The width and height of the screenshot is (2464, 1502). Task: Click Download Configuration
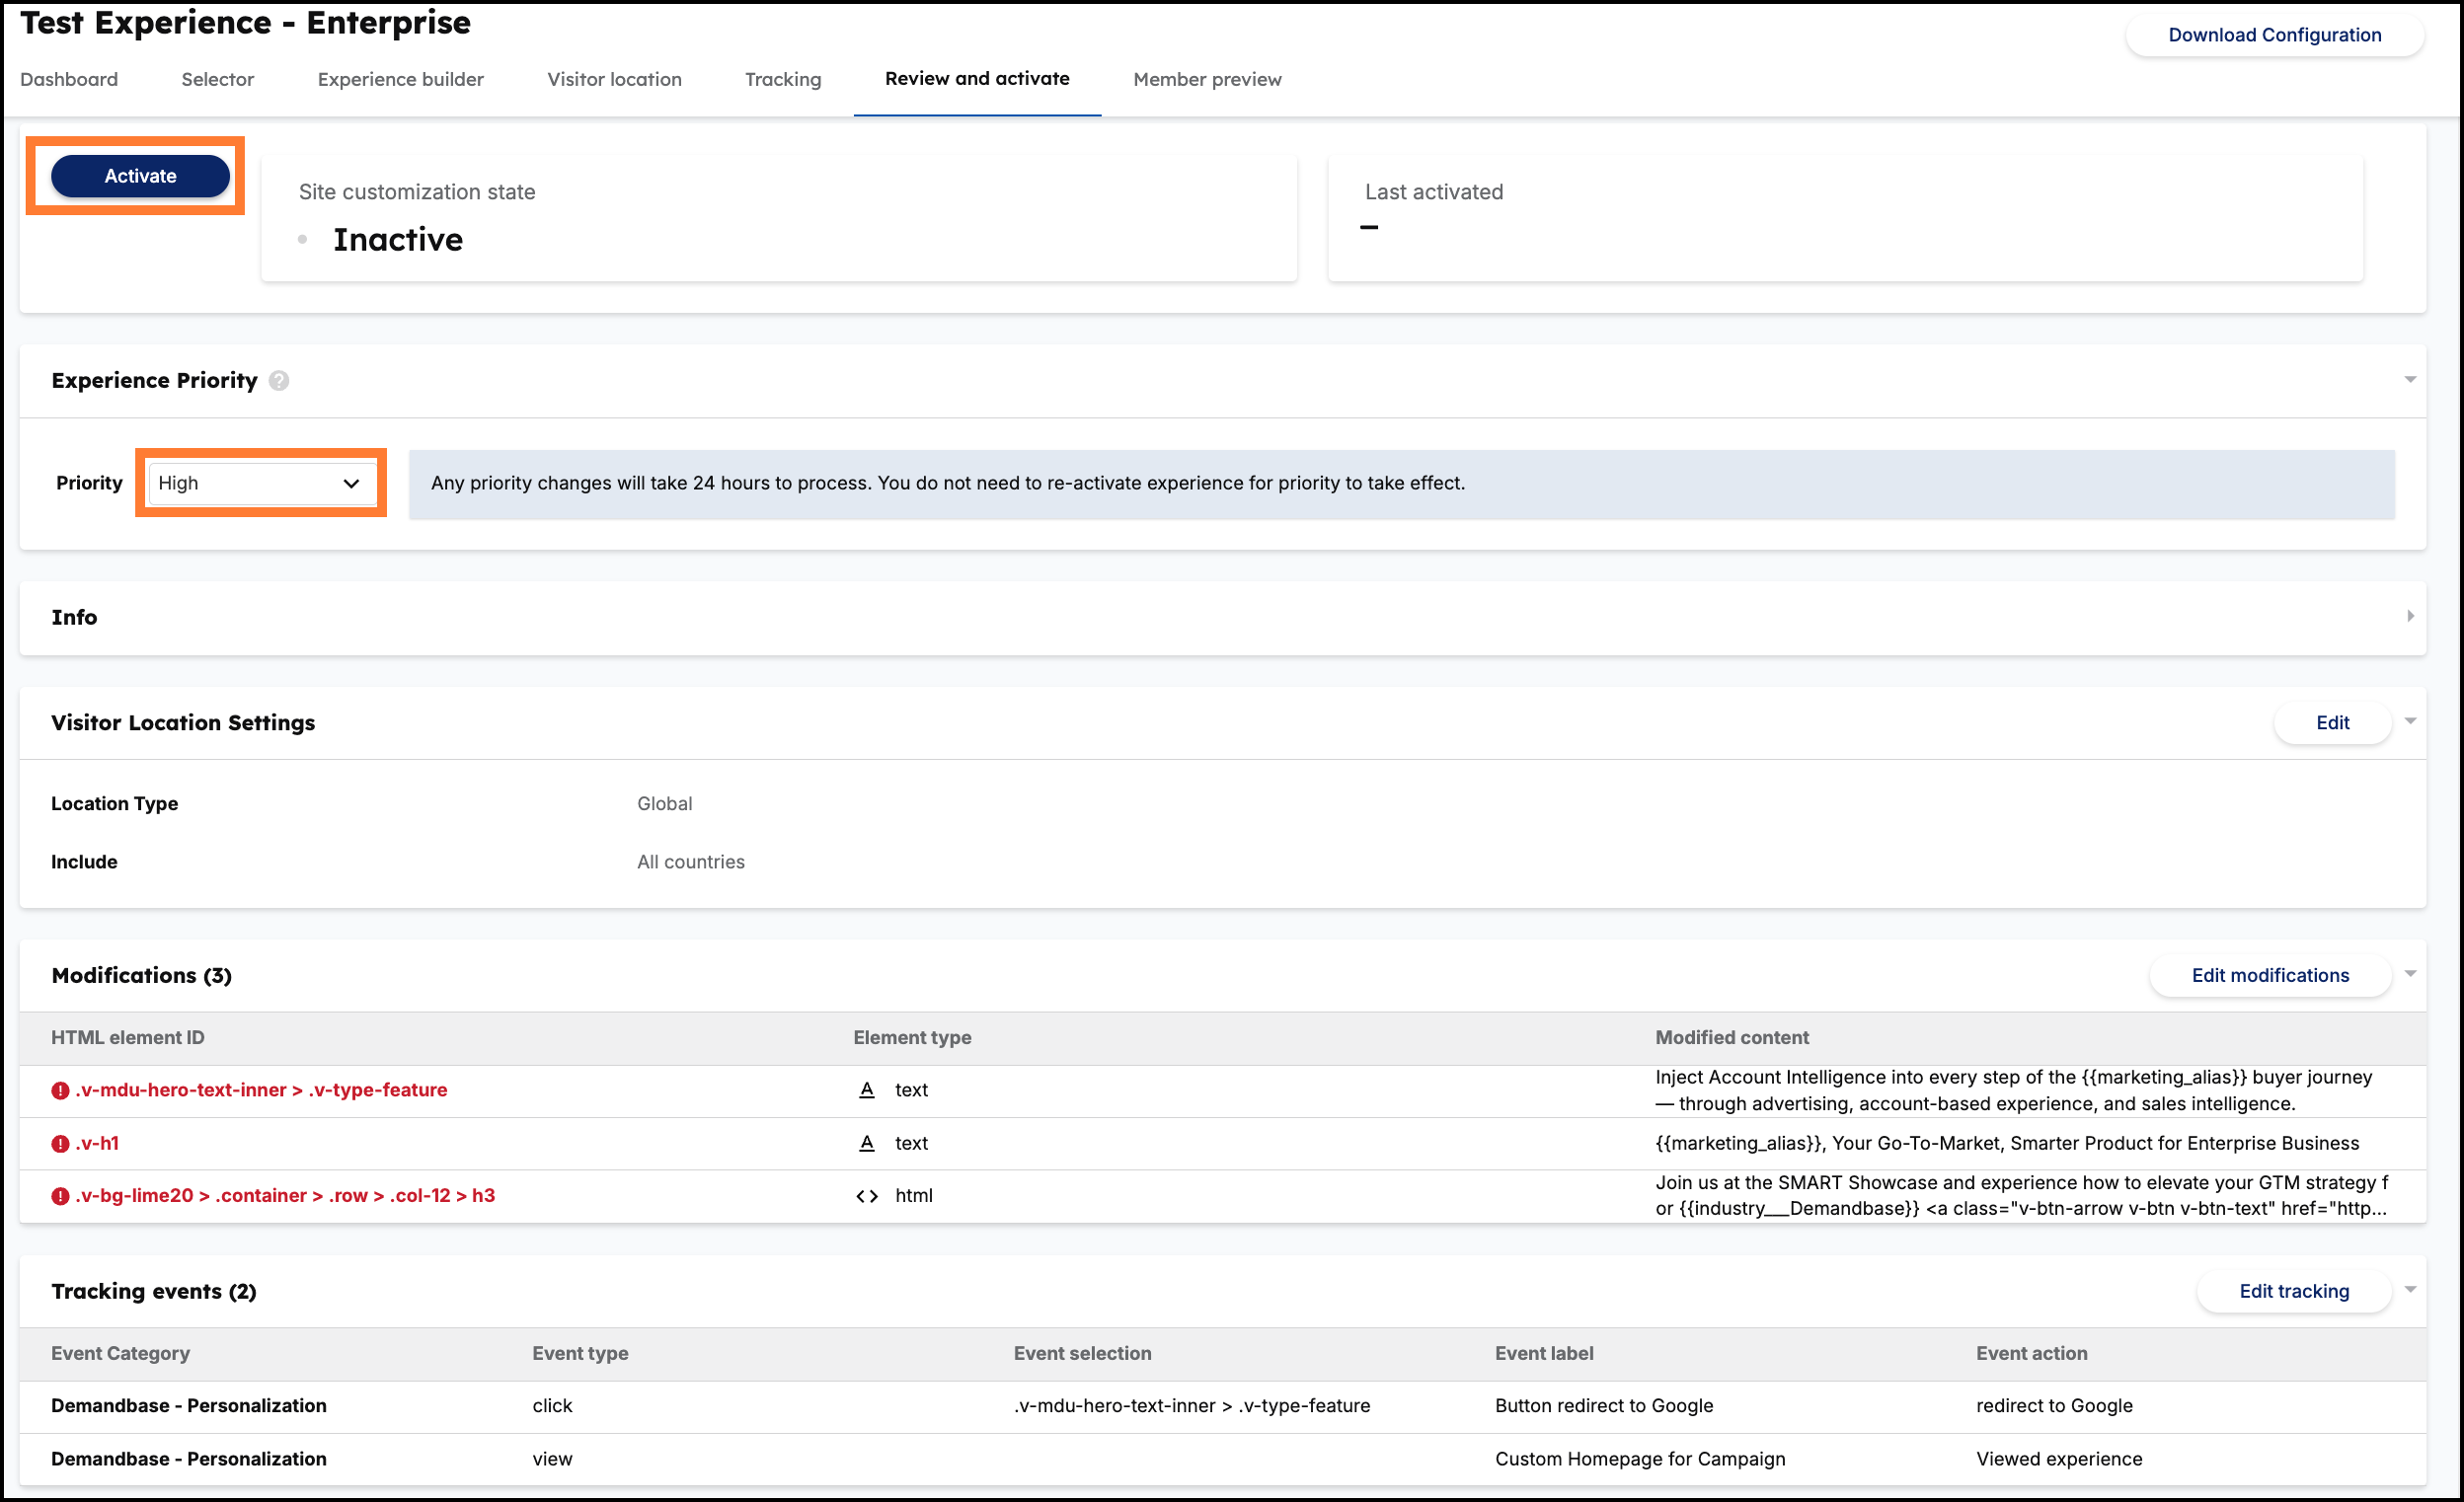pos(2275,34)
